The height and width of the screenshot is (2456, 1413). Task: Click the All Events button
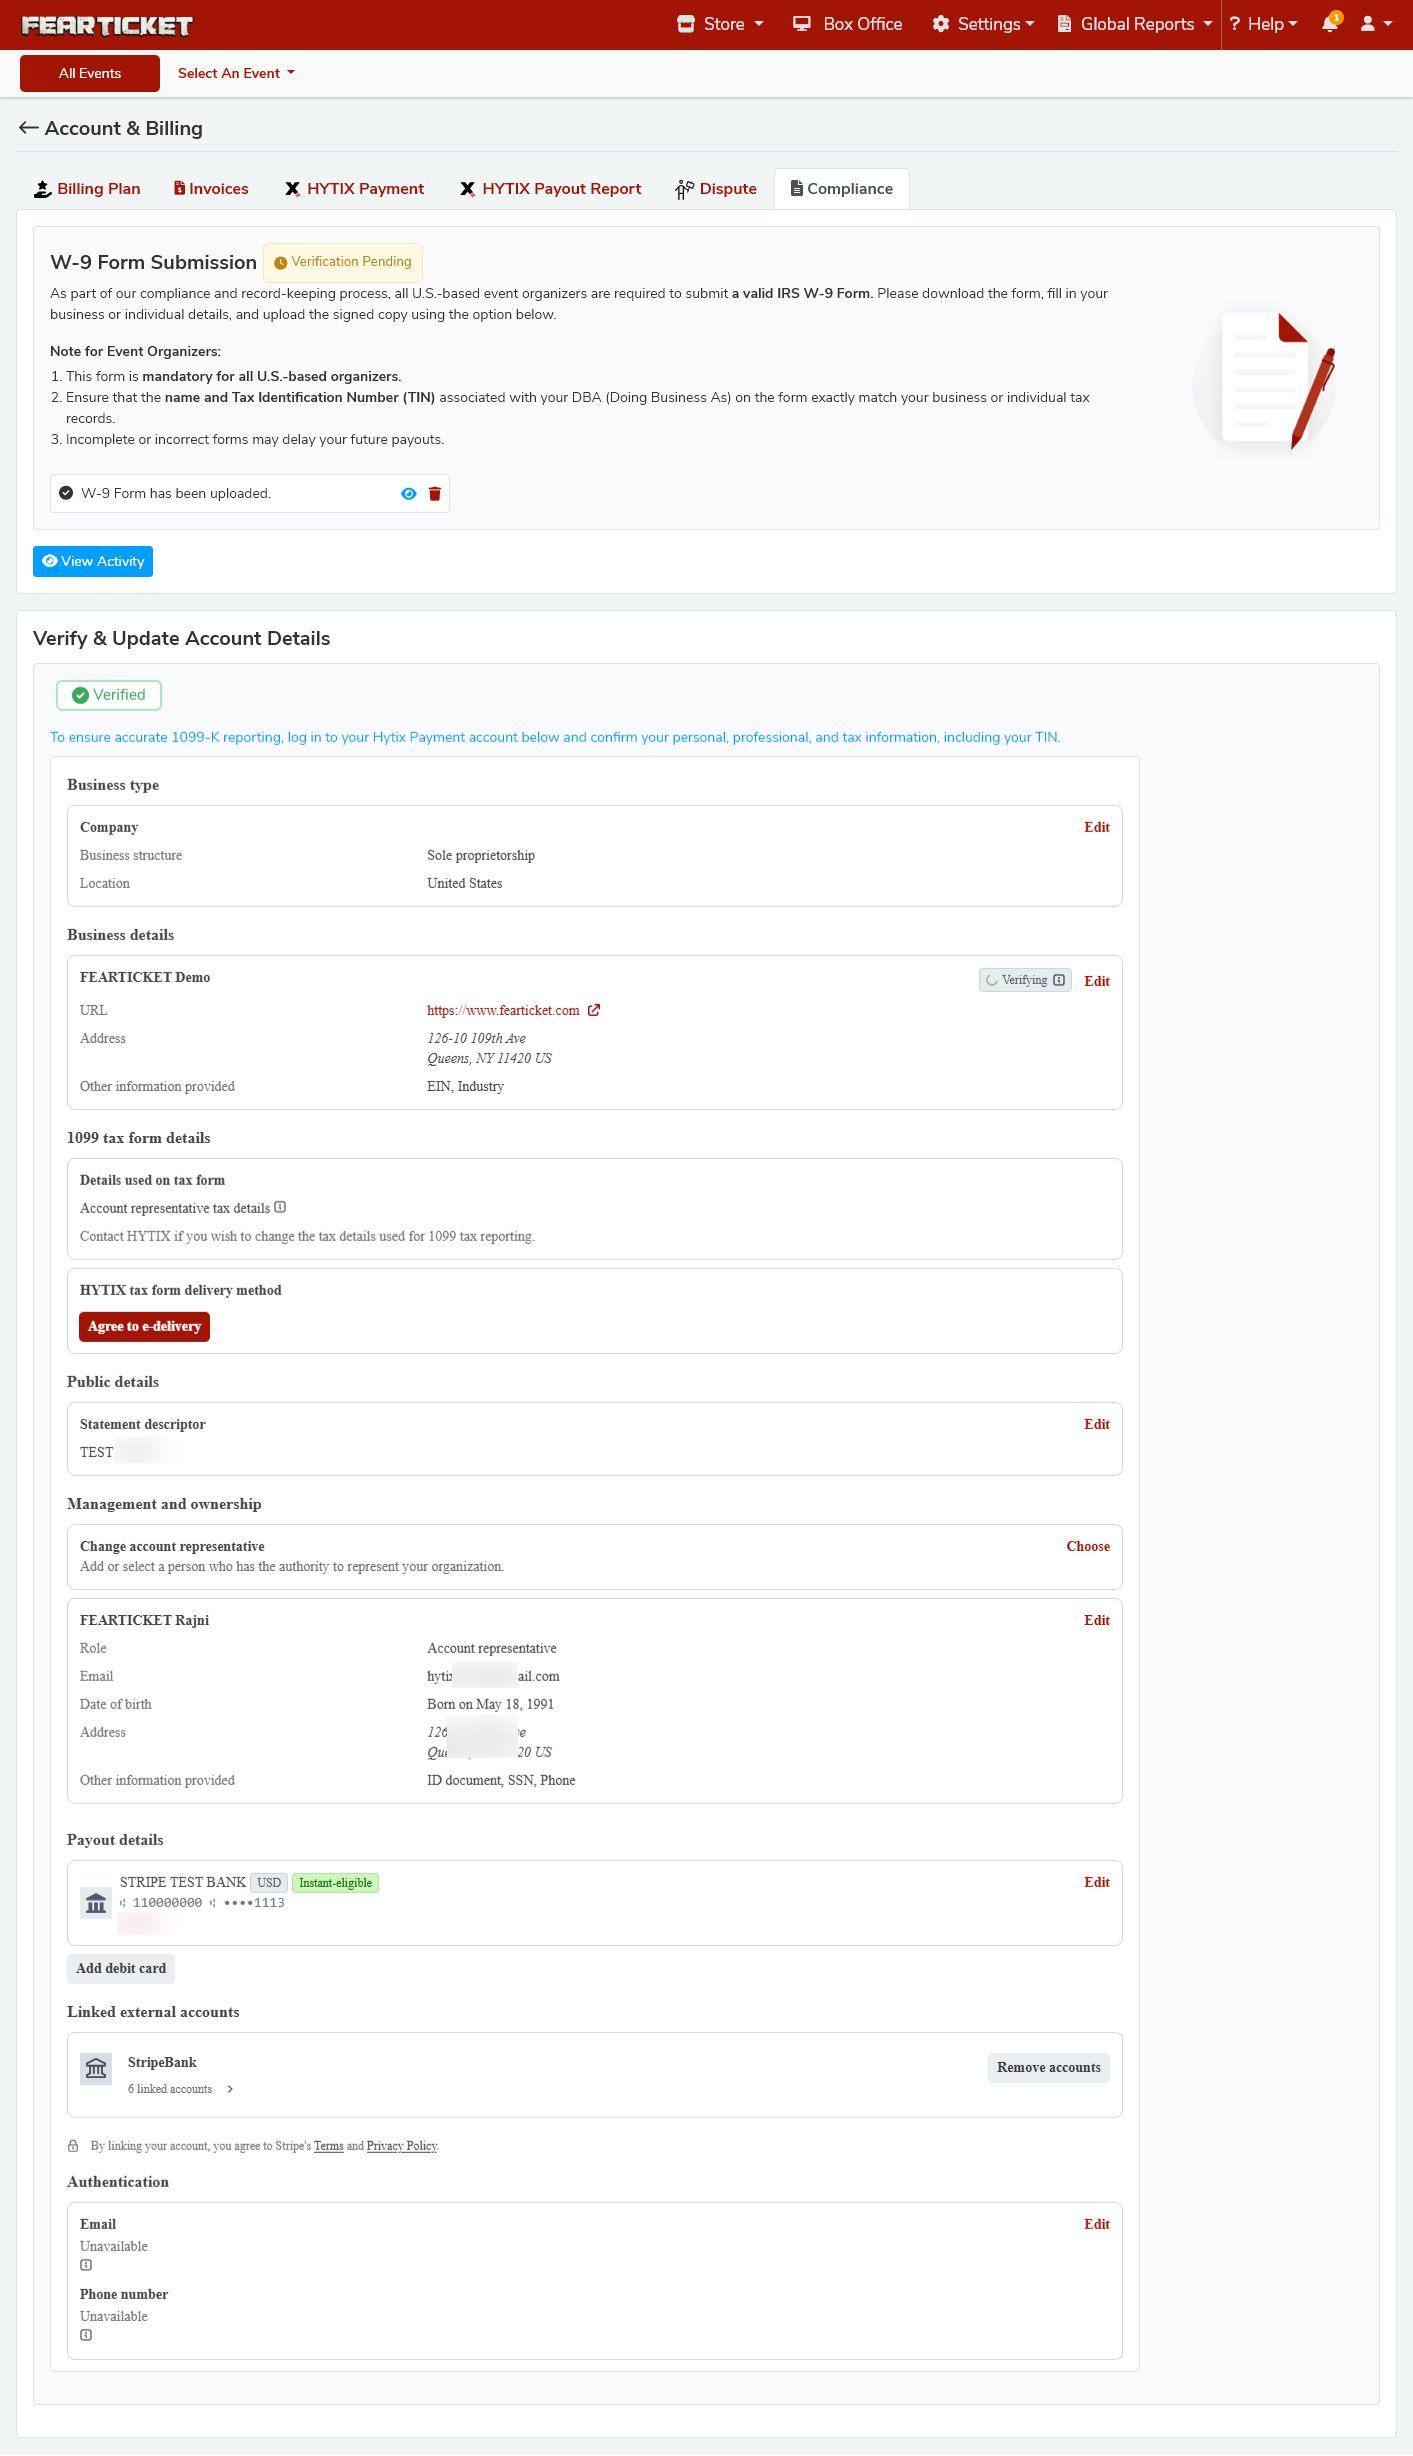[90, 73]
